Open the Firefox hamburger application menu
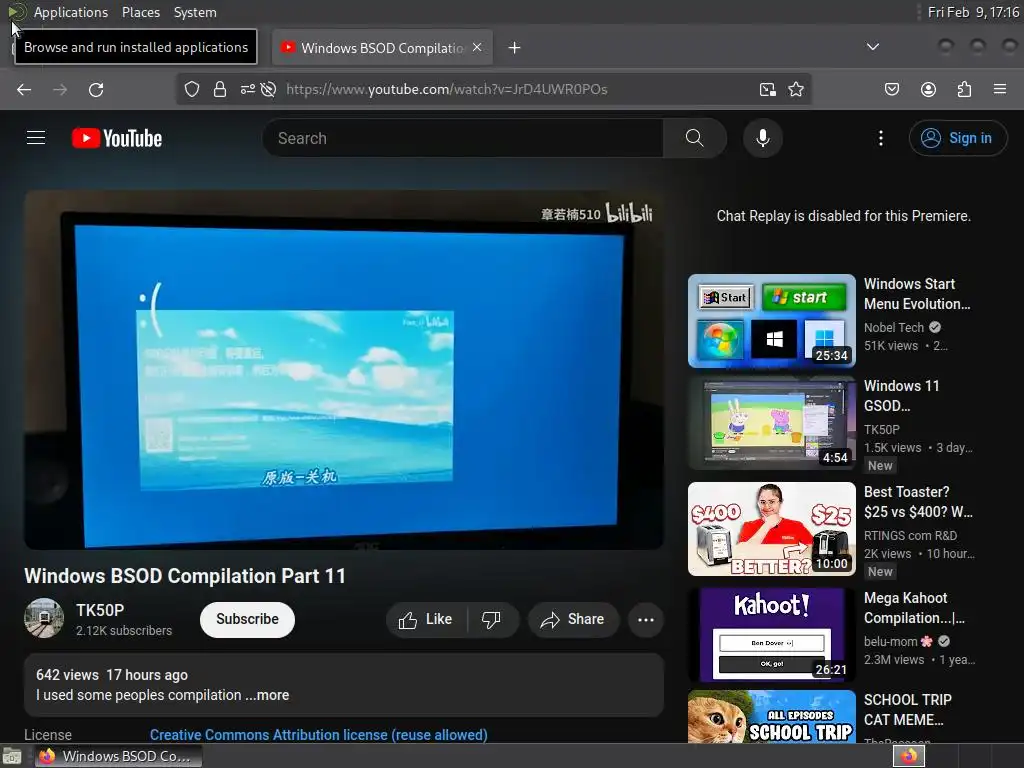The width and height of the screenshot is (1024, 768). [x=1000, y=89]
